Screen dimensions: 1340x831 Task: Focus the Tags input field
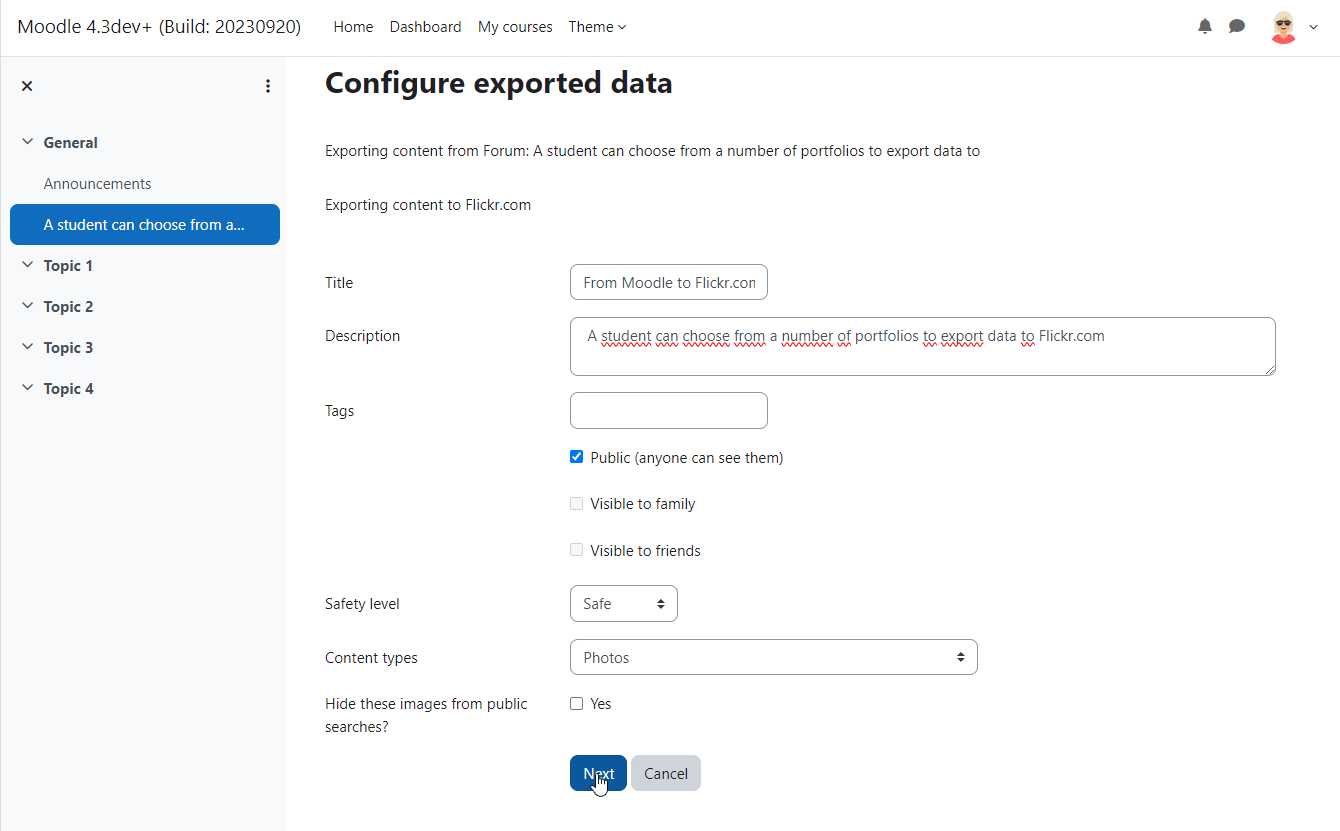click(x=669, y=411)
